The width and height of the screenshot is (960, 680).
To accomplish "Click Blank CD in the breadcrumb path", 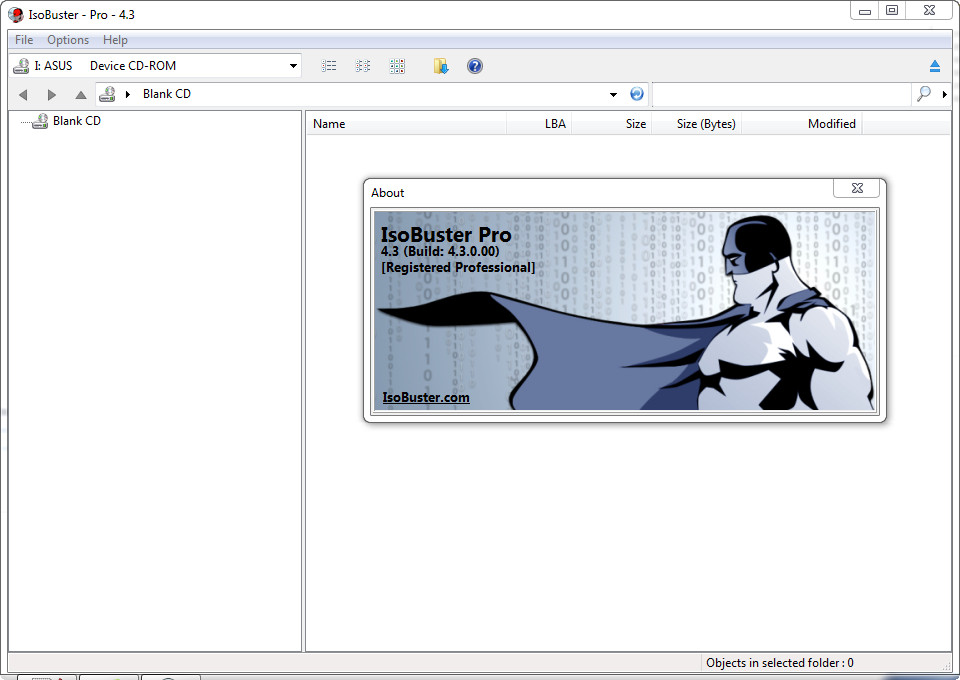I will [x=167, y=94].
